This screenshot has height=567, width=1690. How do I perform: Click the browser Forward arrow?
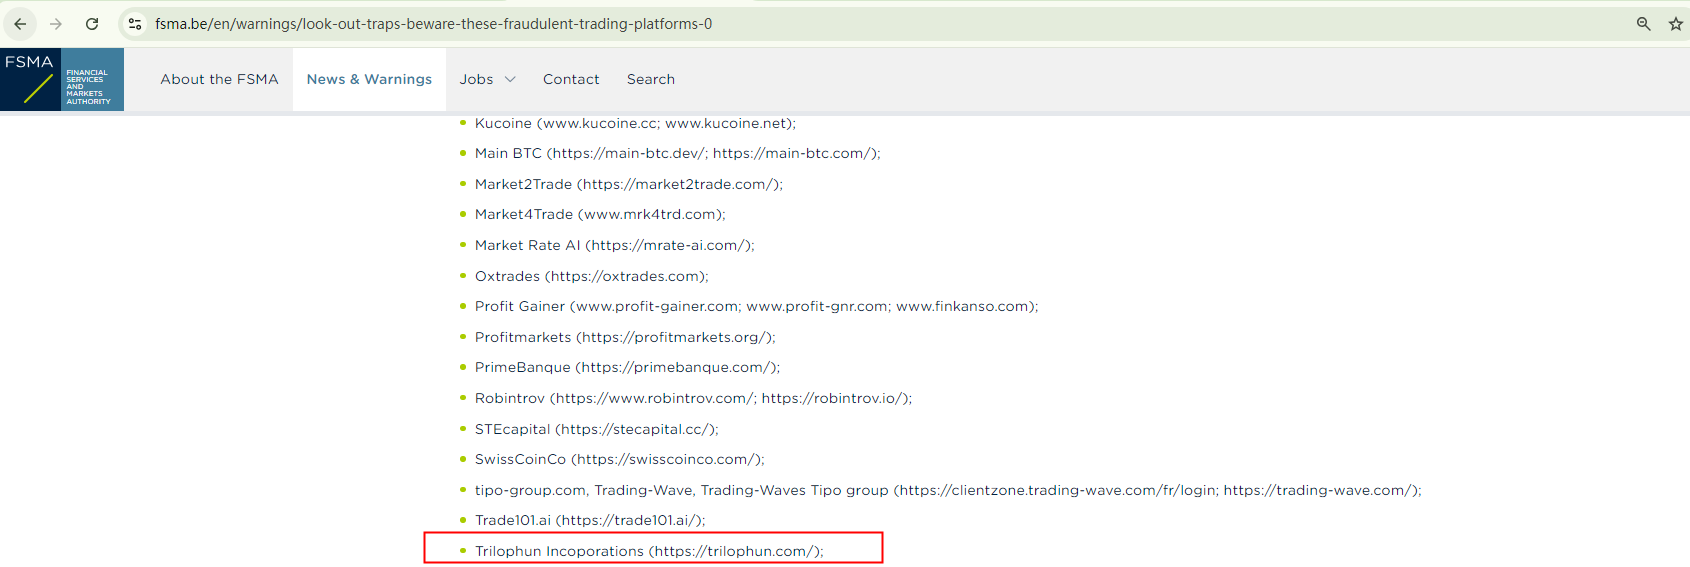click(x=56, y=24)
